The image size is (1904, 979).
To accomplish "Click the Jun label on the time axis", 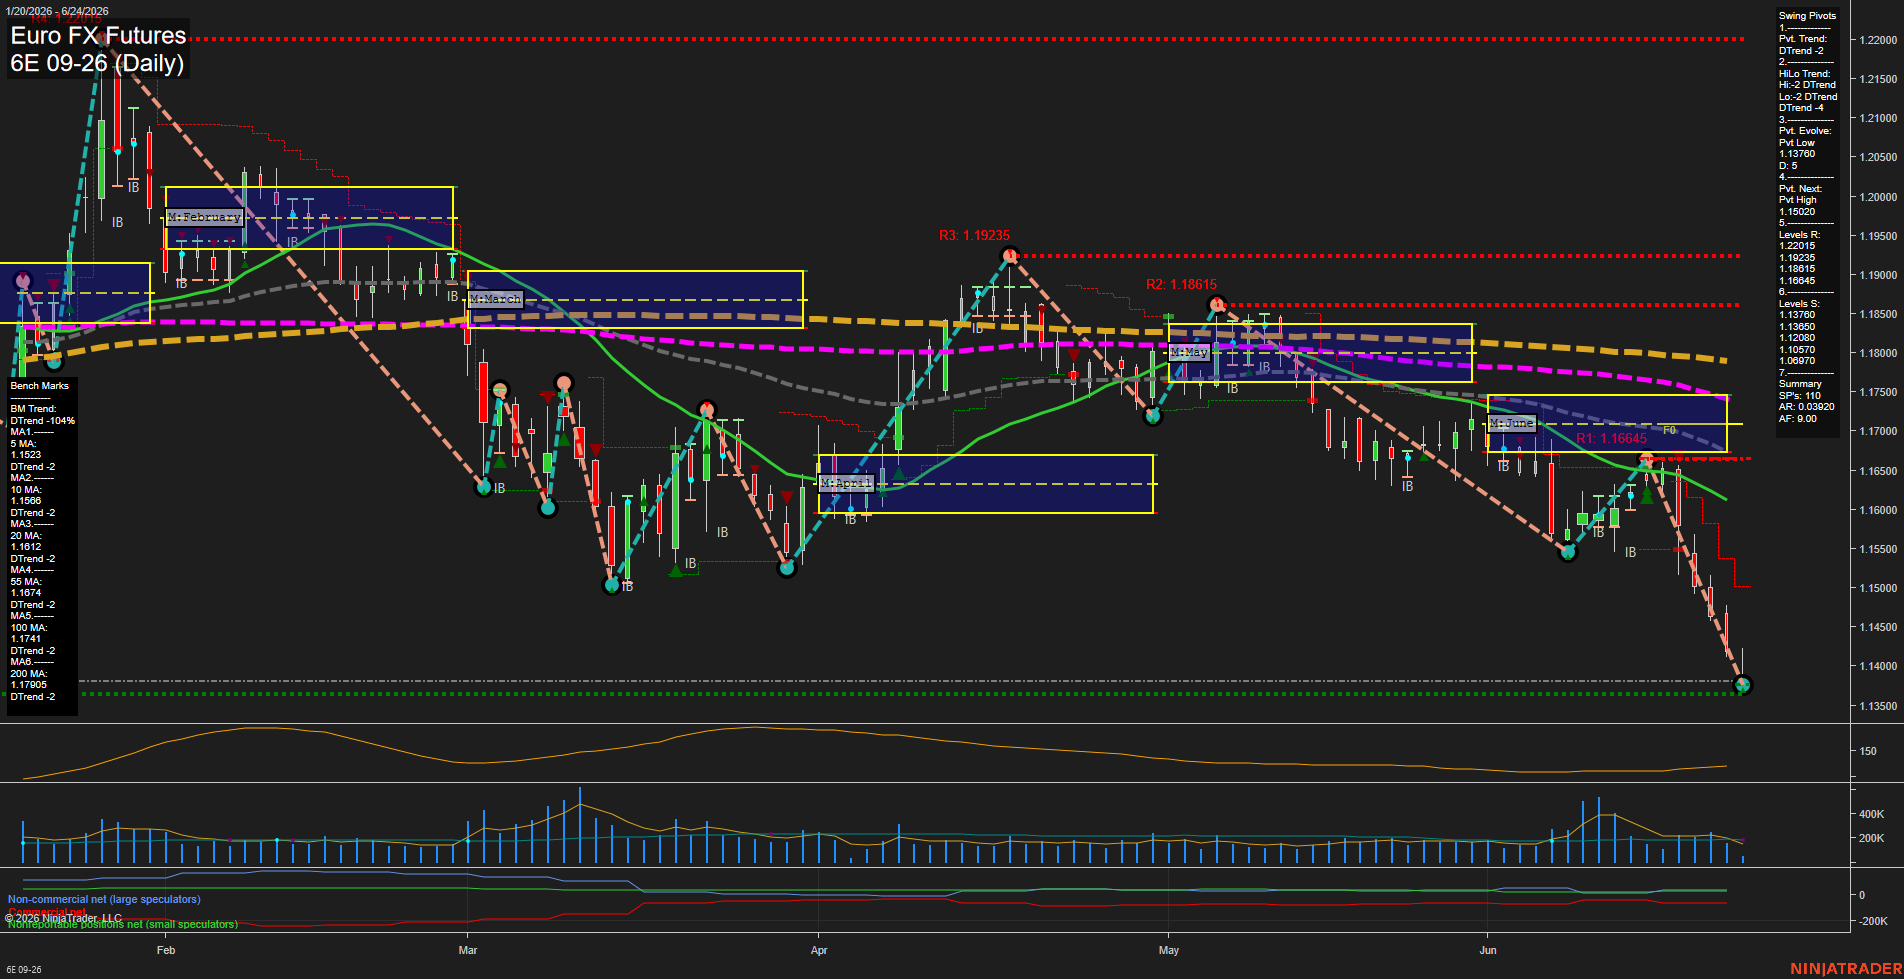I will [1488, 950].
